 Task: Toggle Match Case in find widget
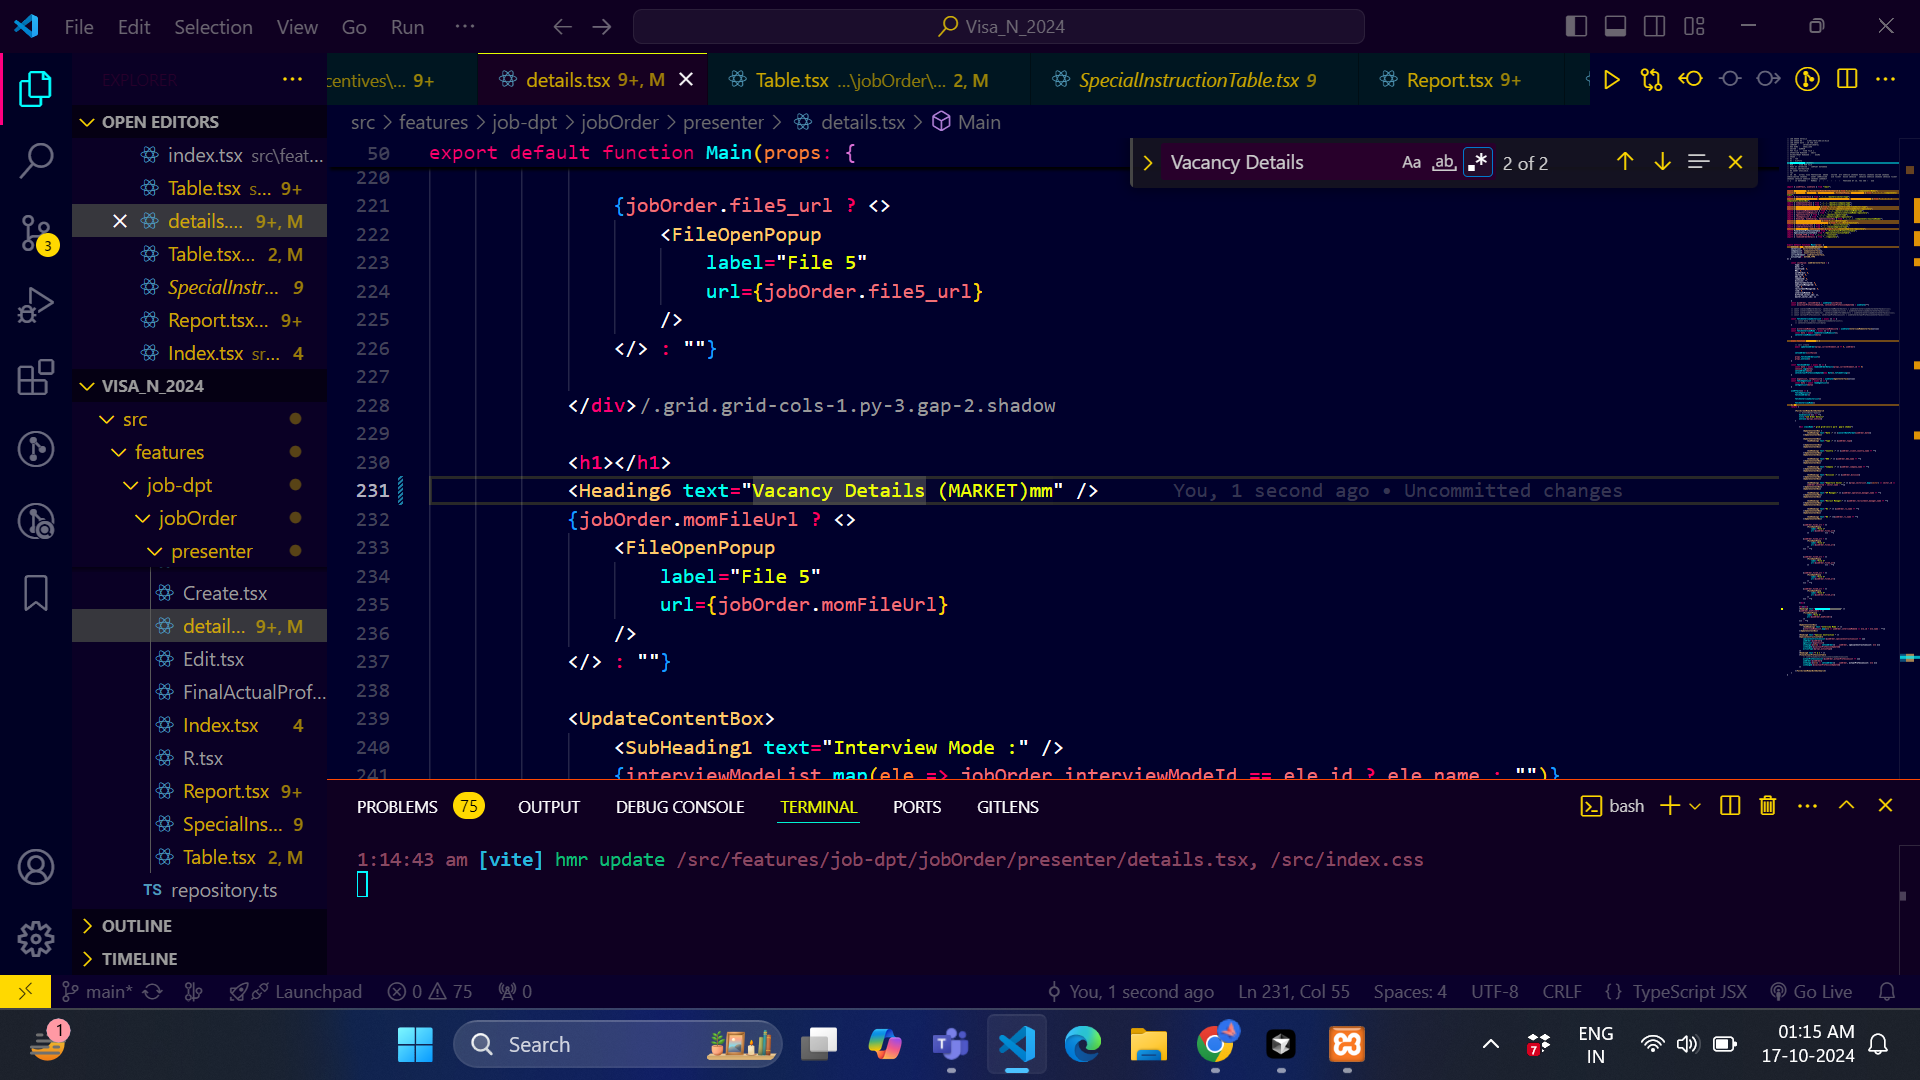1411,162
